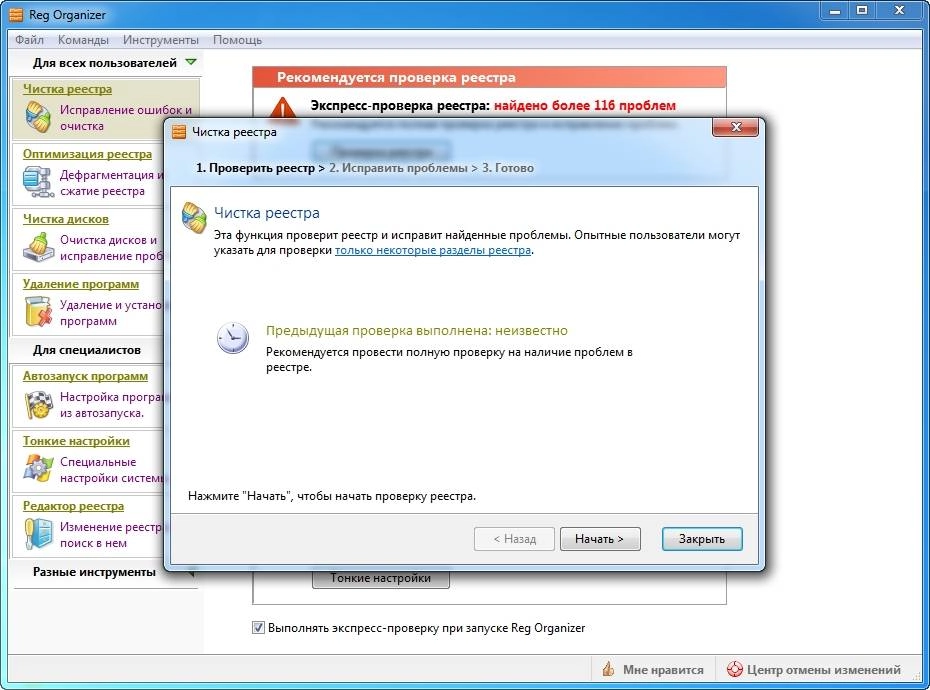Open the Чистка реестра sidebar link

67,89
